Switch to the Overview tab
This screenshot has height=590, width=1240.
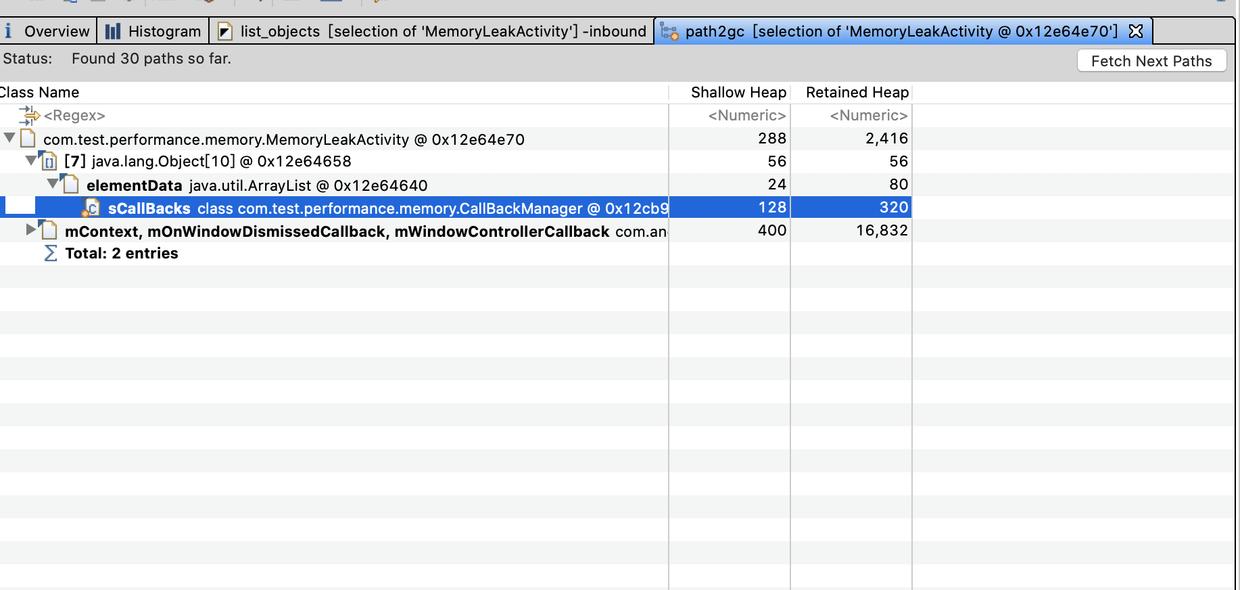click(x=49, y=31)
